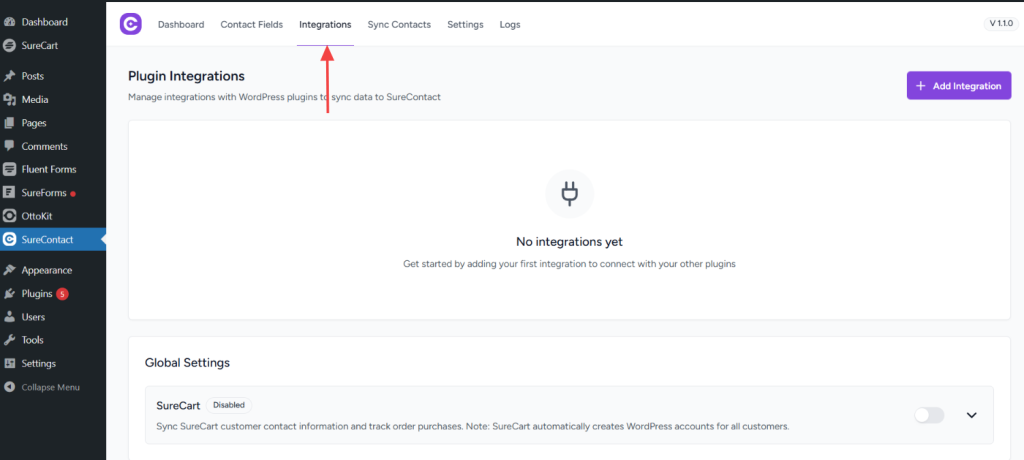Open Fluent Forms in the sidebar
Viewport: 1024px width, 460px height.
48,169
